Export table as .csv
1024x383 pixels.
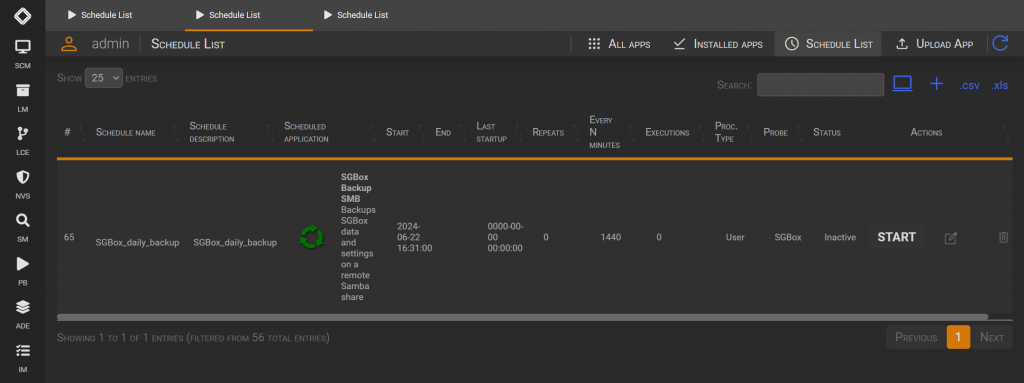click(969, 85)
